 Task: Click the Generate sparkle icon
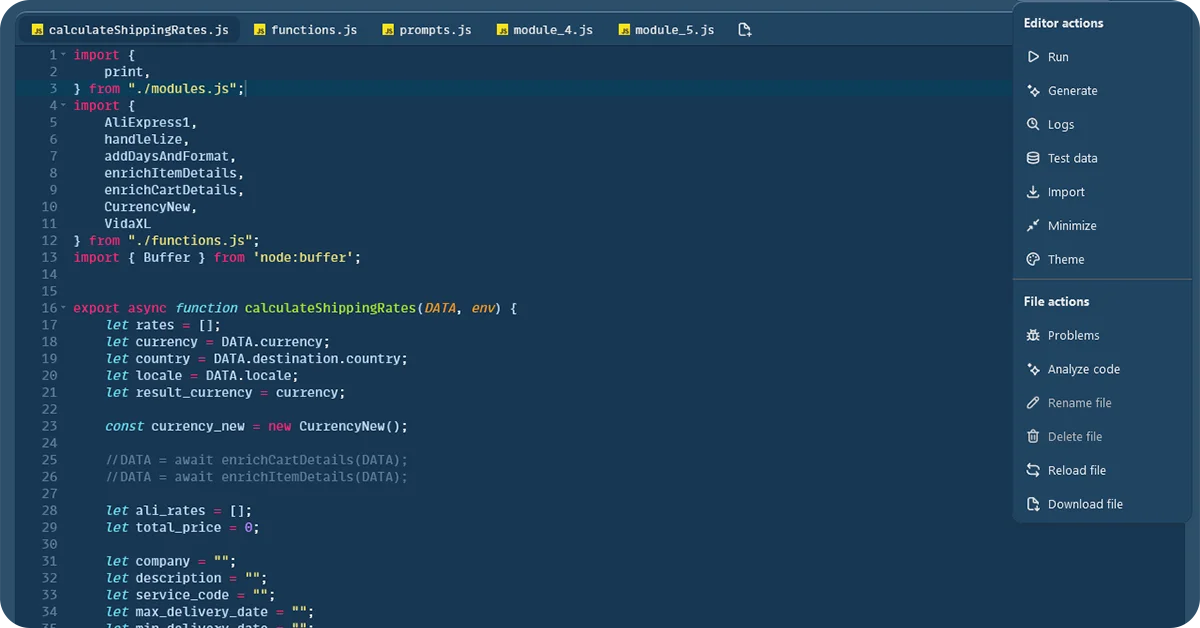coord(1033,91)
